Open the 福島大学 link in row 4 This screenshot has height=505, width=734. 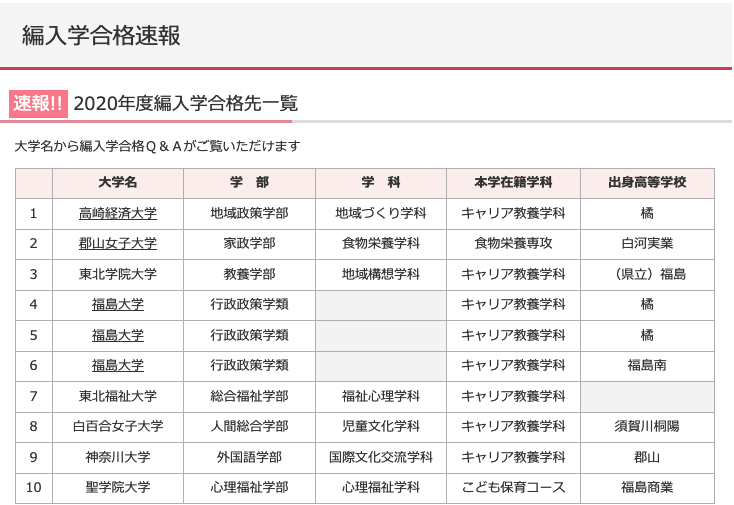click(117, 305)
